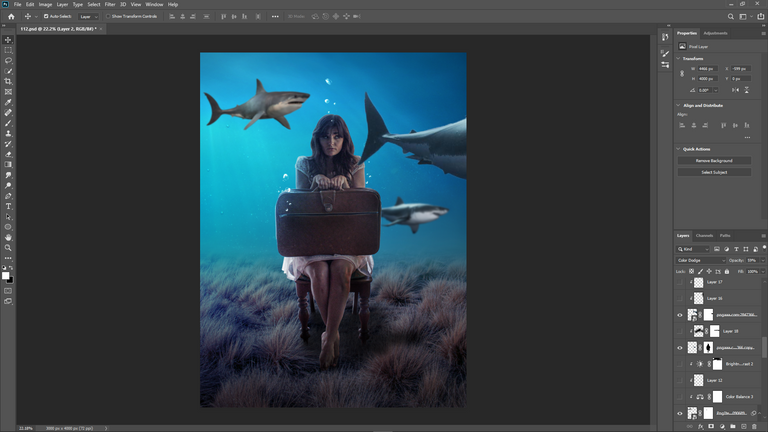Screen dimensions: 768x432
Task: Collapse the Transform section
Action: (678, 58)
